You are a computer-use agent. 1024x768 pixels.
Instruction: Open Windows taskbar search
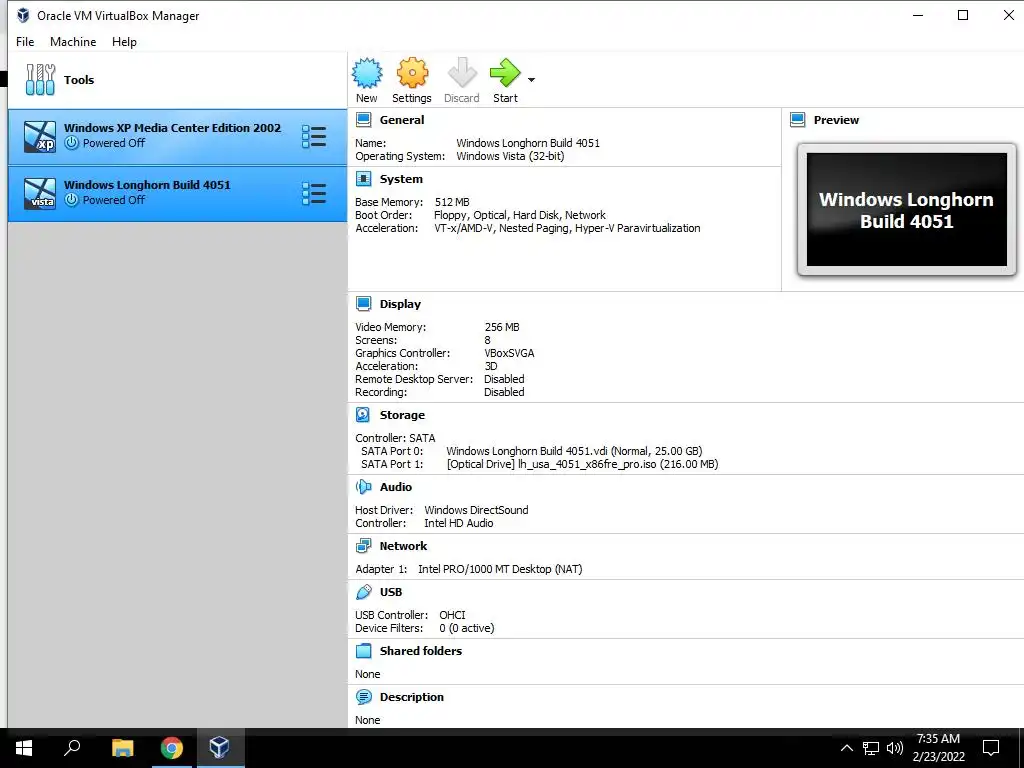tap(72, 748)
